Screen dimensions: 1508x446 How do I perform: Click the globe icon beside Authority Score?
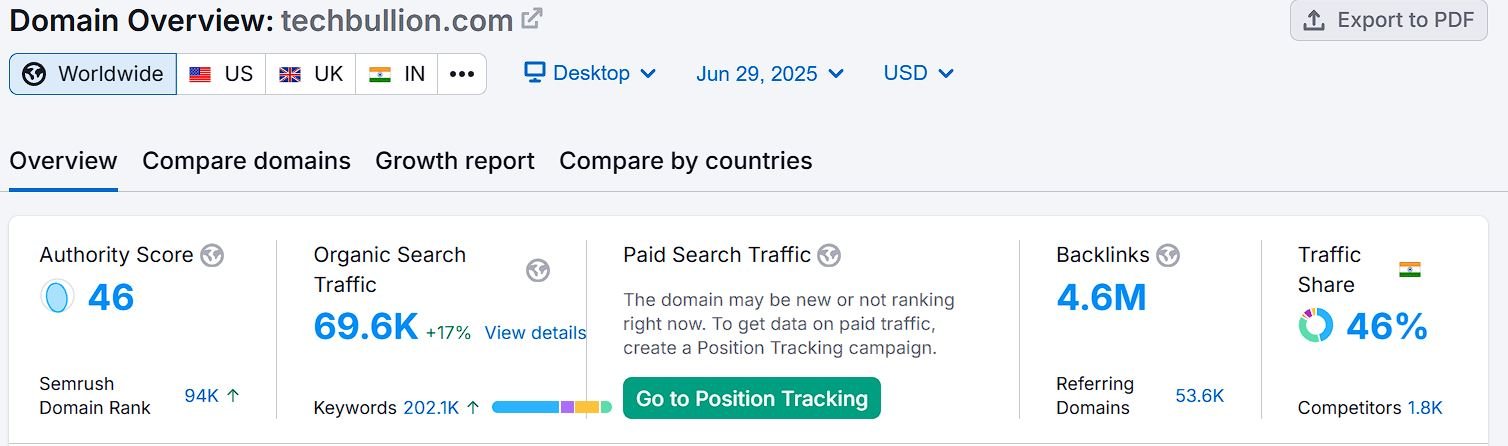coord(212,255)
